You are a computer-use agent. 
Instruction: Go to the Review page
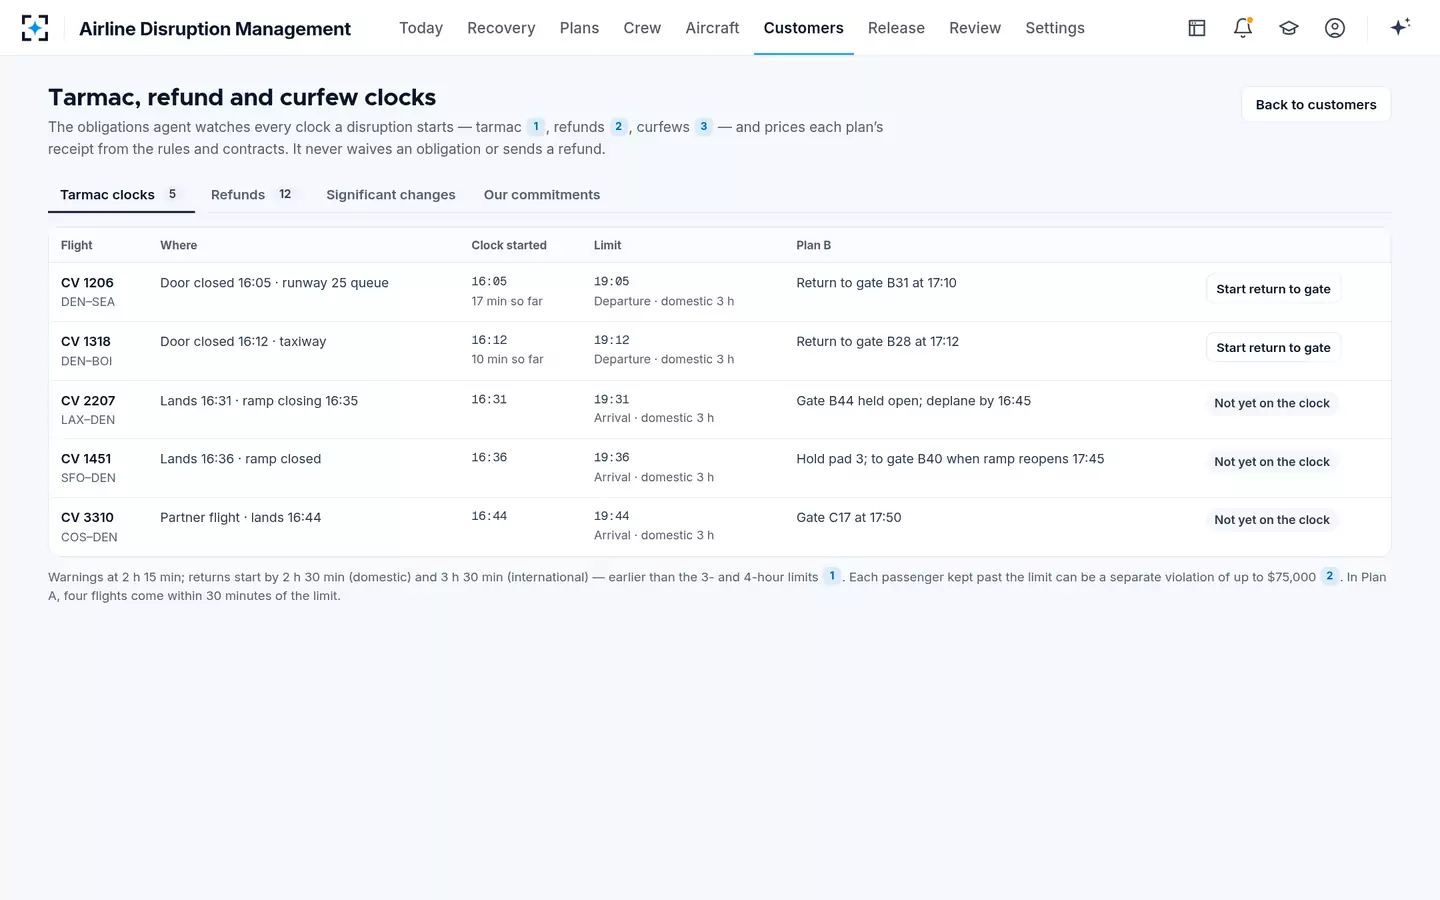[x=975, y=28]
